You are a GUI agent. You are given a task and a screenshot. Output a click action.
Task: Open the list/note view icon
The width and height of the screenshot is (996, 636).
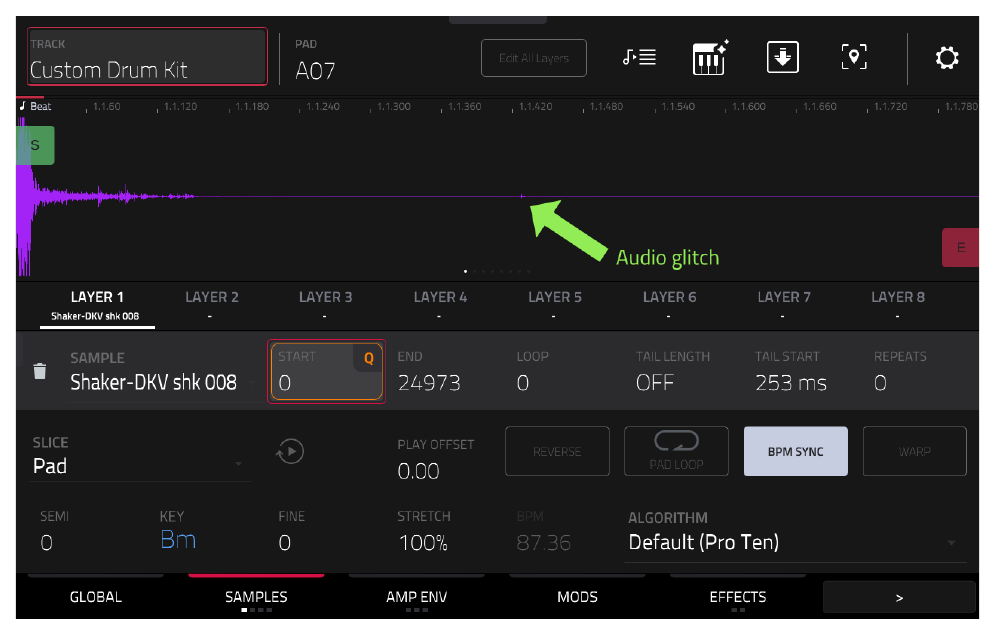pos(639,58)
